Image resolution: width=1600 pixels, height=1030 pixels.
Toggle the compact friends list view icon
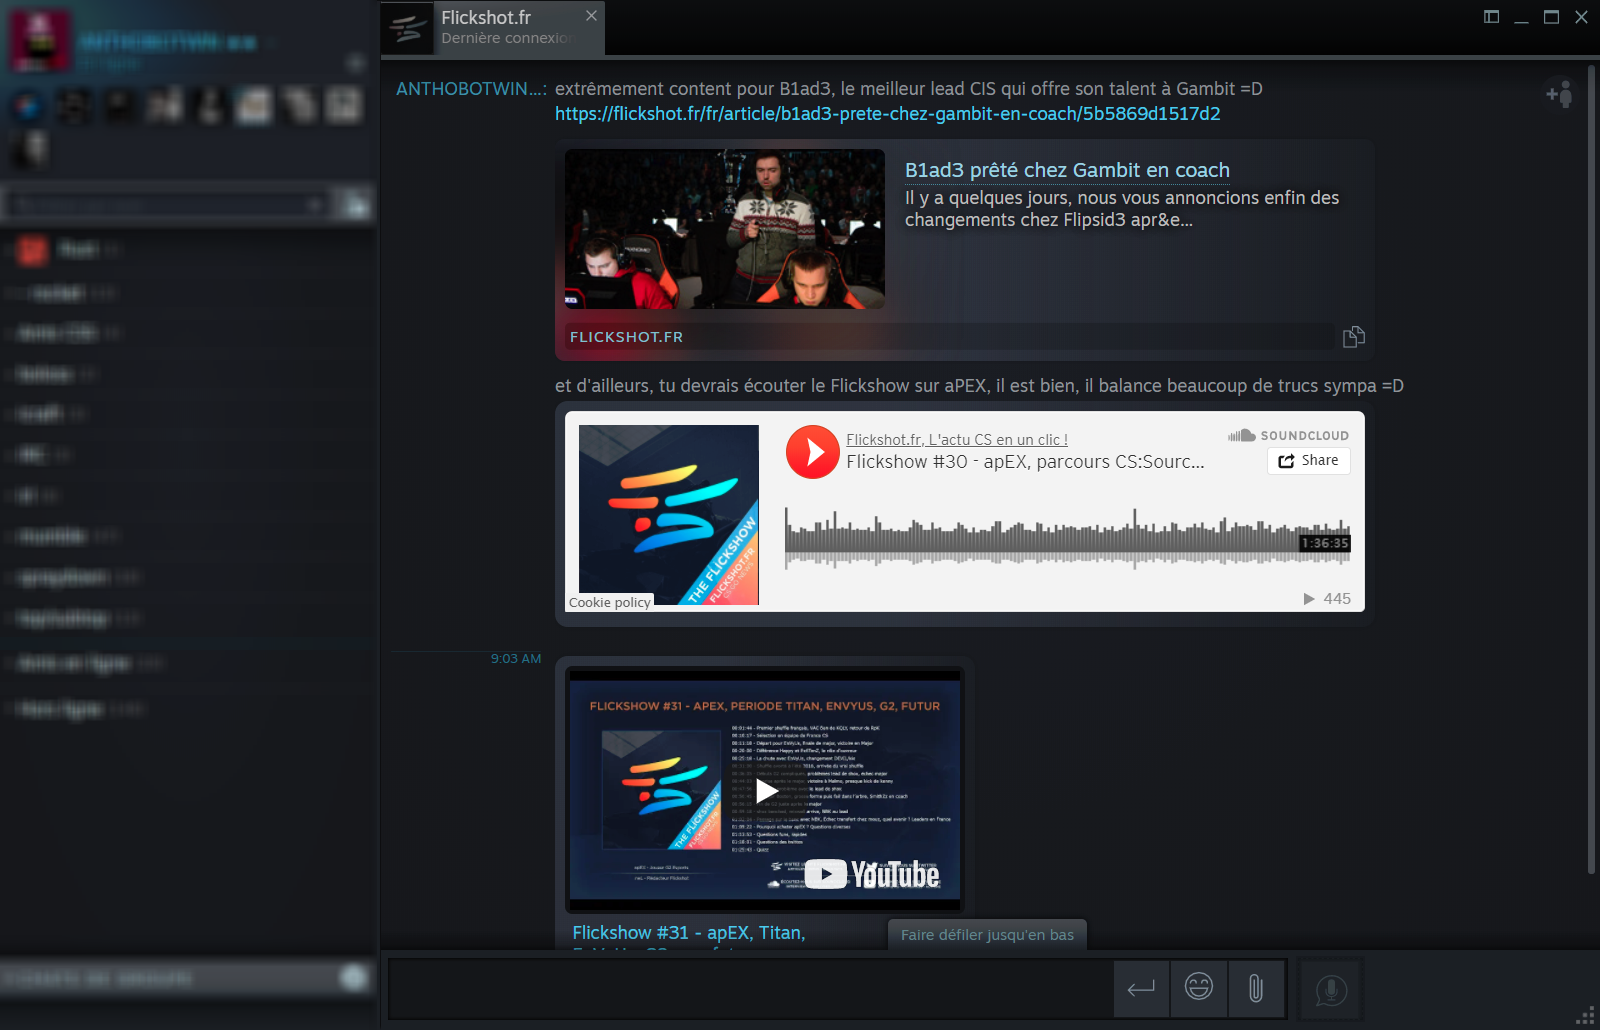pyautogui.click(x=1491, y=16)
